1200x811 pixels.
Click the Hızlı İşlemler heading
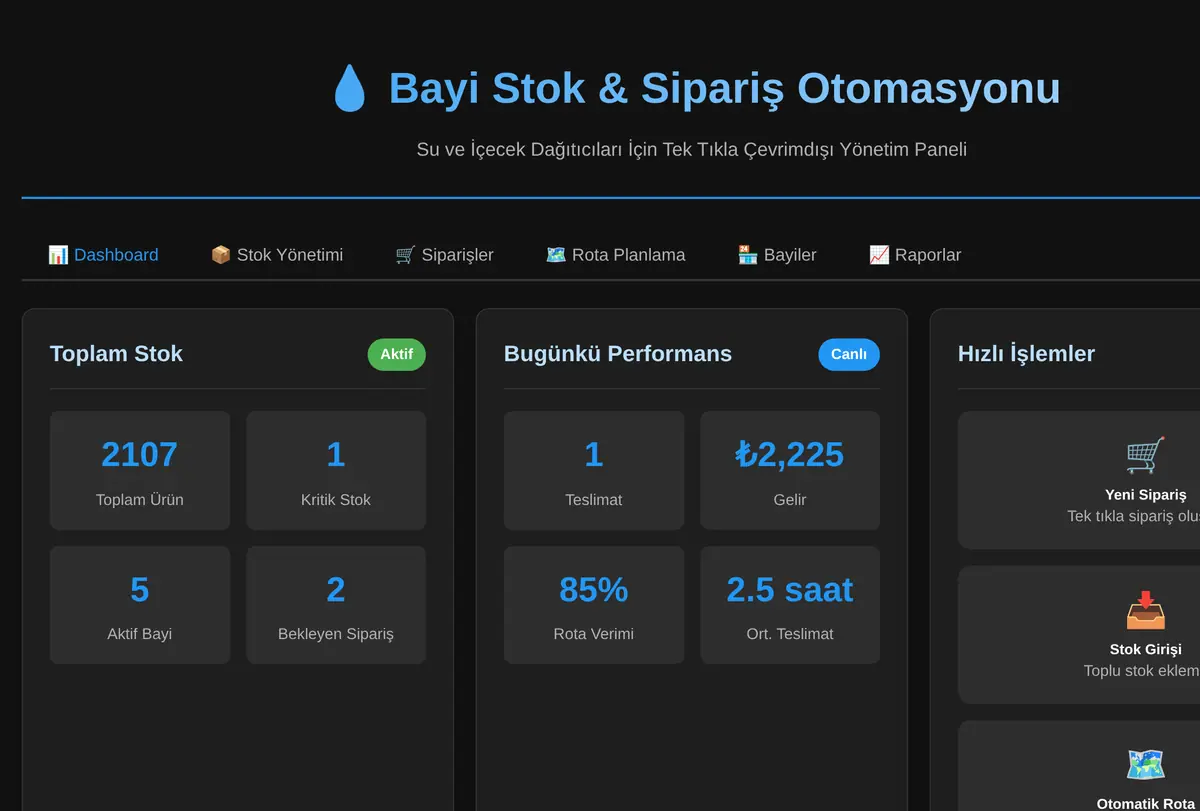pos(1026,353)
